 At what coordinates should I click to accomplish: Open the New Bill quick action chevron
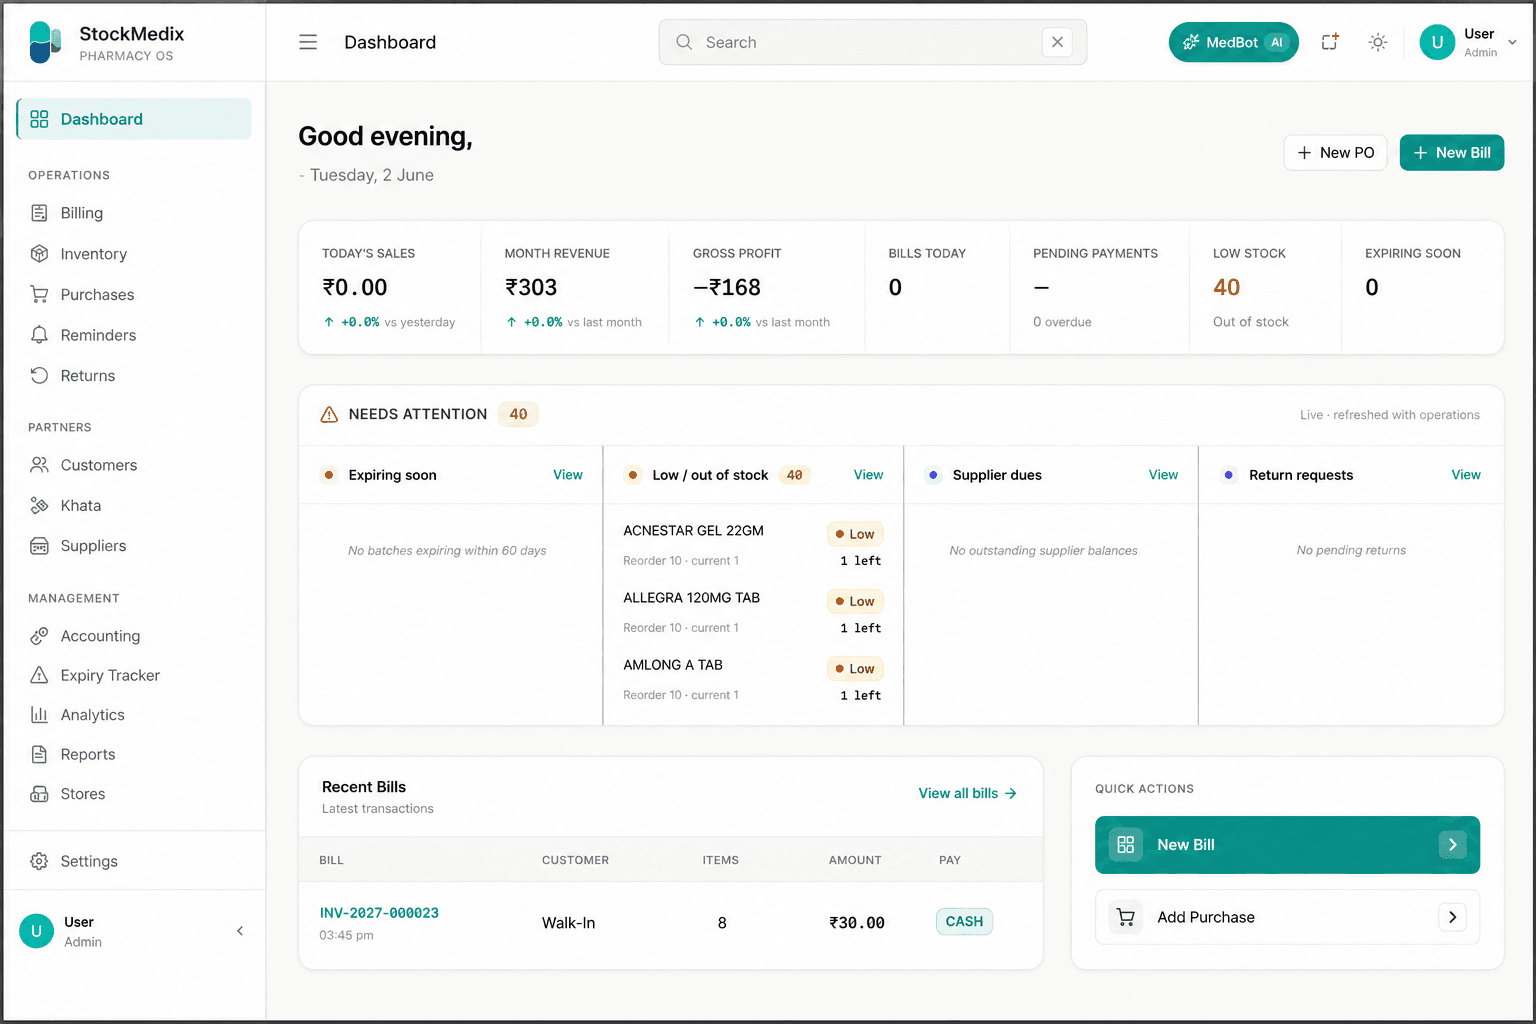pyautogui.click(x=1452, y=845)
